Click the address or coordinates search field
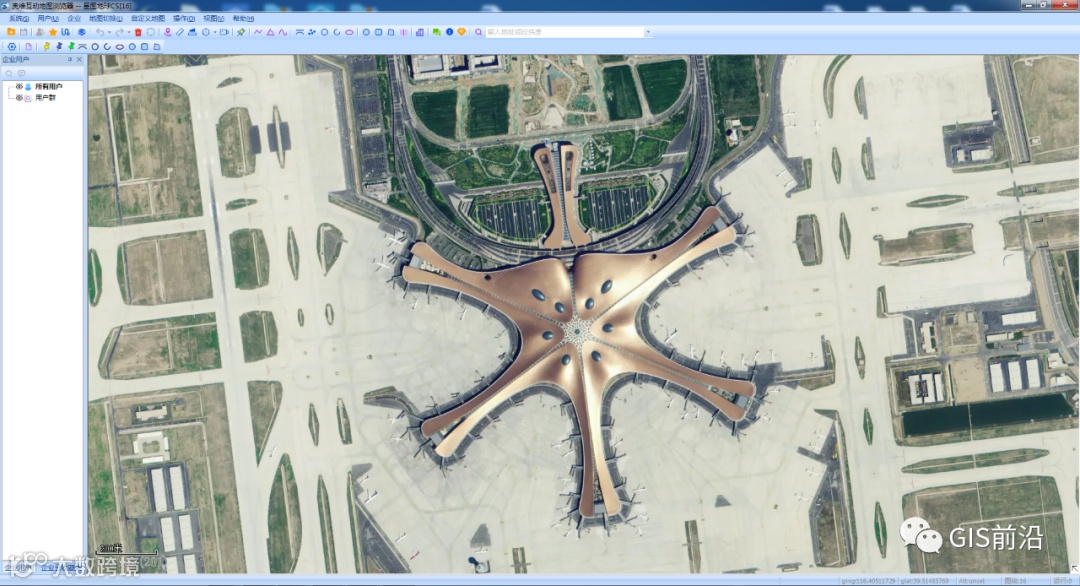1080x586 pixels. pyautogui.click(x=565, y=32)
